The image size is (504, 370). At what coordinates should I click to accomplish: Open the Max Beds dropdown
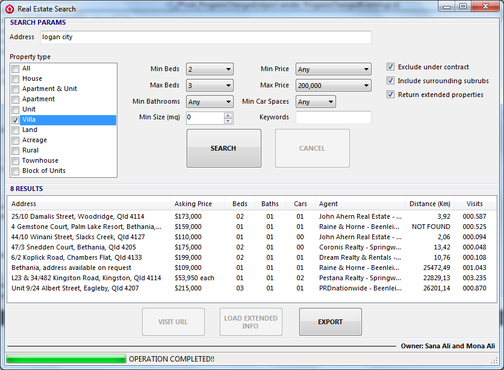click(210, 85)
